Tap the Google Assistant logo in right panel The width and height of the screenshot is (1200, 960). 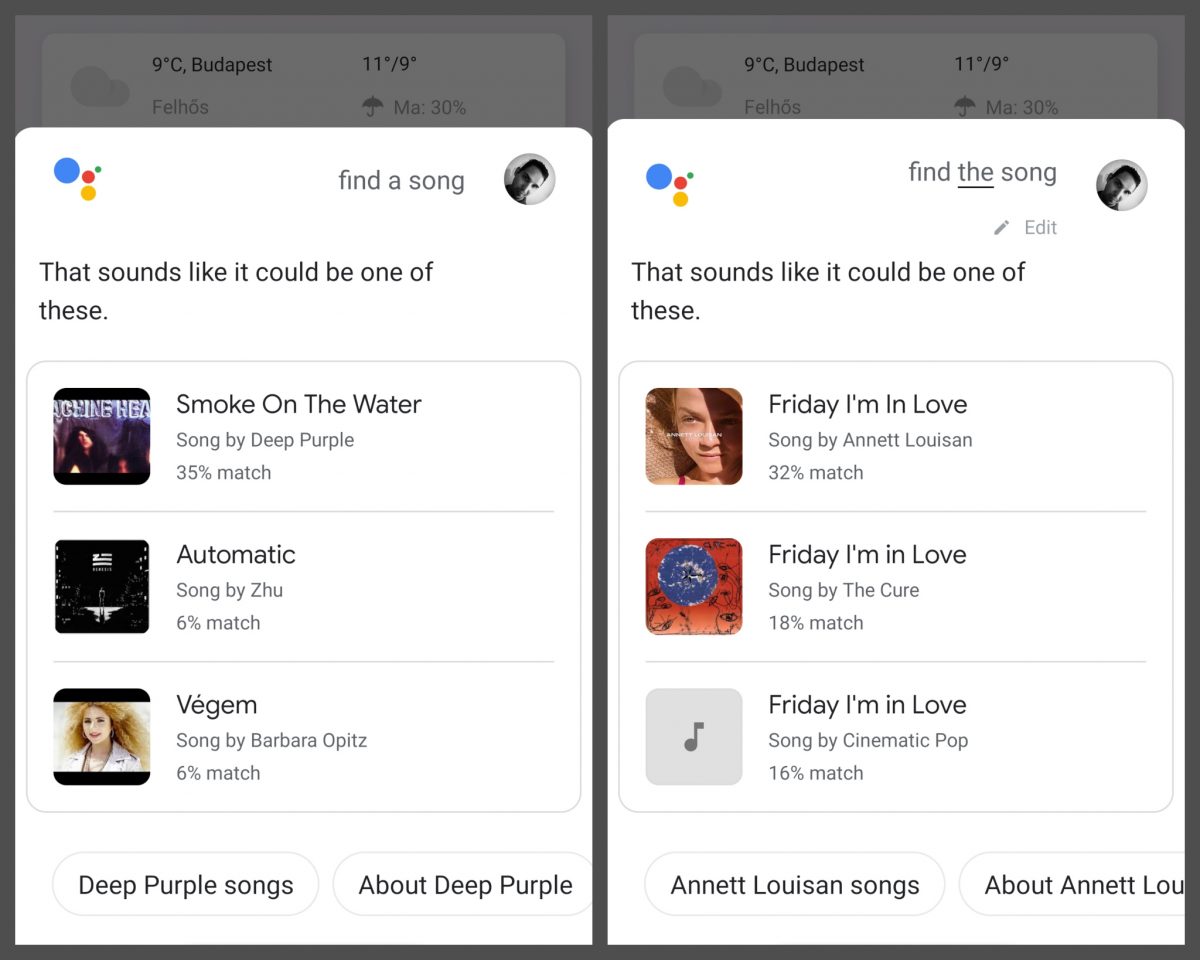[669, 184]
